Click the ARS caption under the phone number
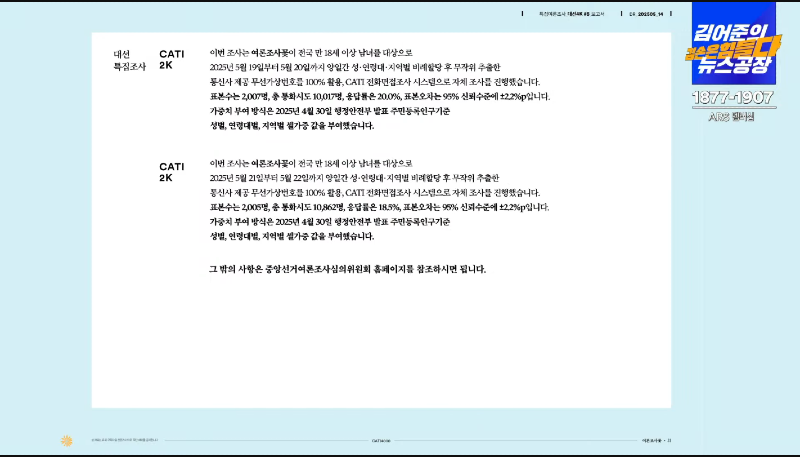Viewport: 800px width, 457px height. [x=731, y=117]
